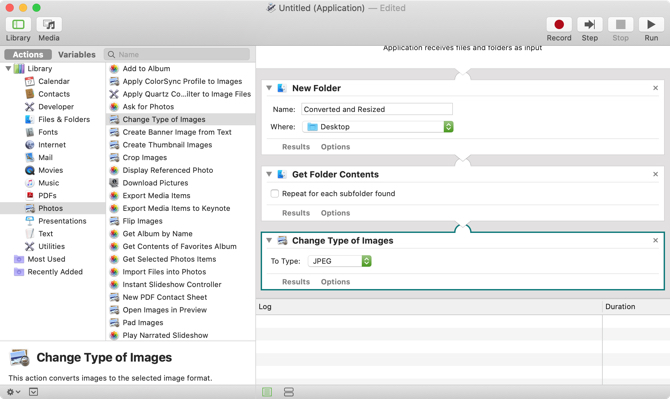Click the folder Name text field
The height and width of the screenshot is (399, 670).
click(x=377, y=109)
